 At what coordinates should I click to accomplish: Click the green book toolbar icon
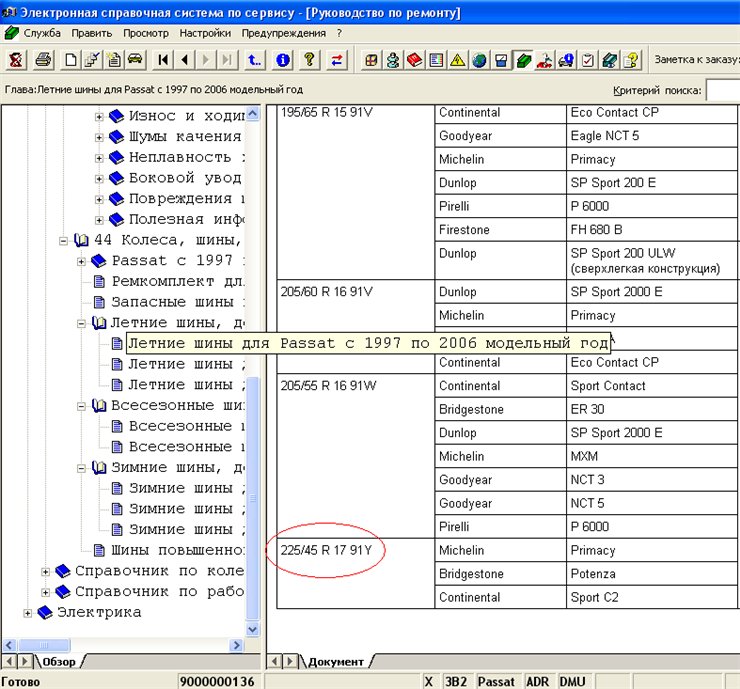523,60
